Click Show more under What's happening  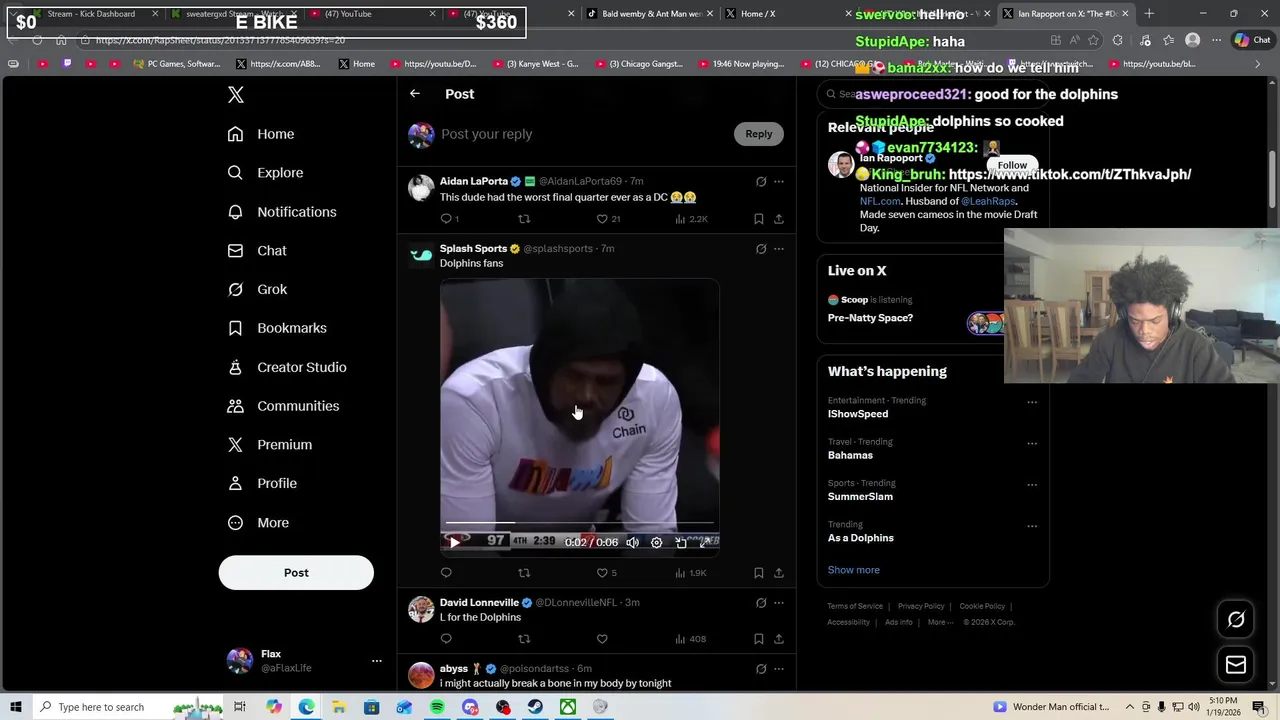point(854,570)
